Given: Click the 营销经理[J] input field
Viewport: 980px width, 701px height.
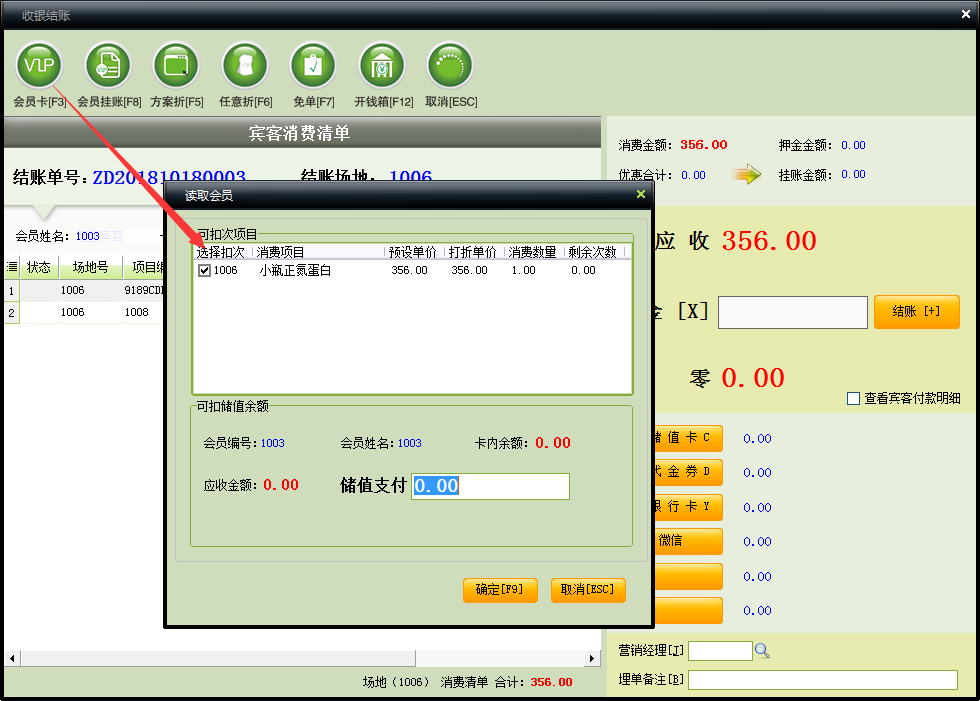Looking at the screenshot, I should (720, 651).
